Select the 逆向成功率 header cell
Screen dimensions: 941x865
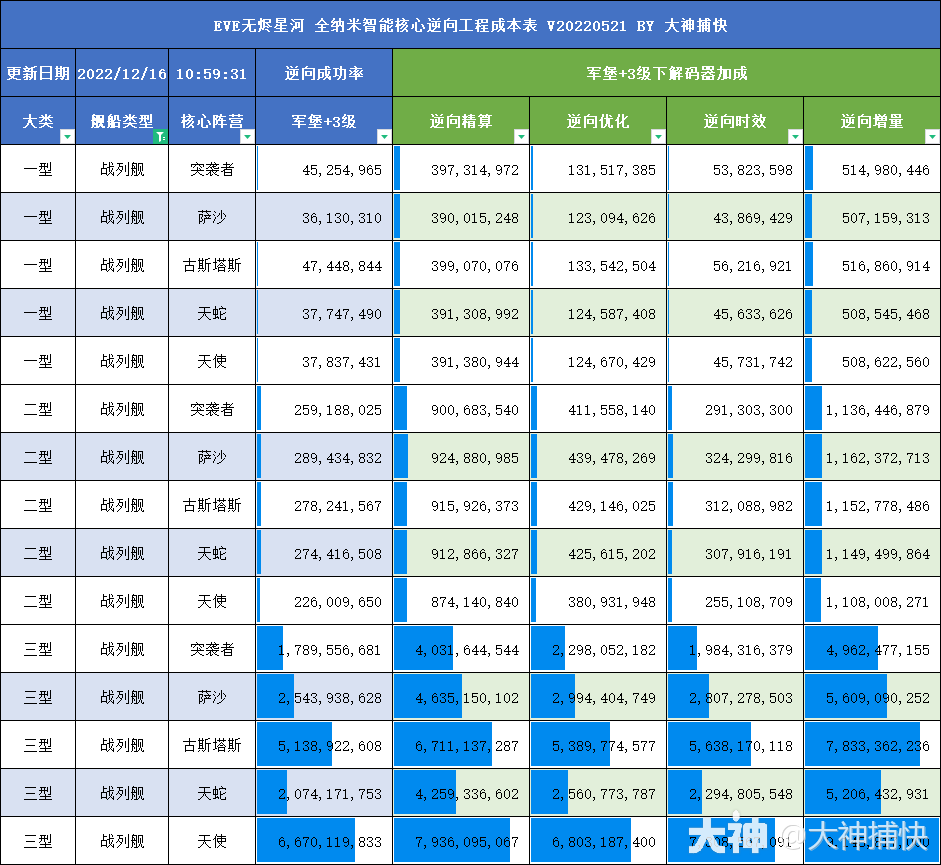324,72
